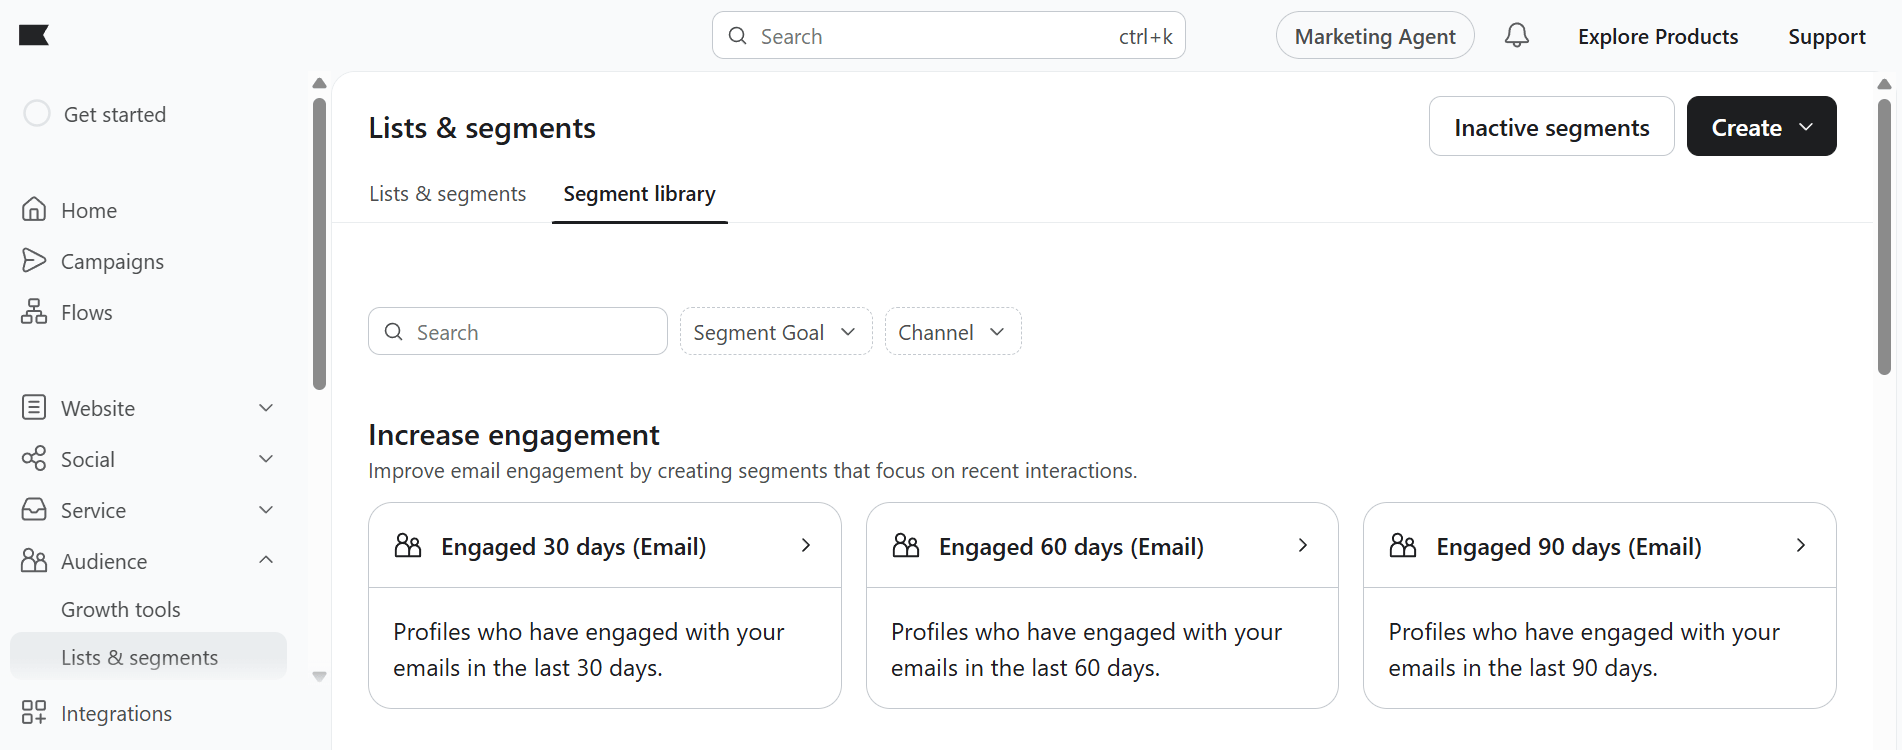Collapse the Audience menu chevron
Image resolution: width=1902 pixels, height=750 pixels.
coord(266,560)
